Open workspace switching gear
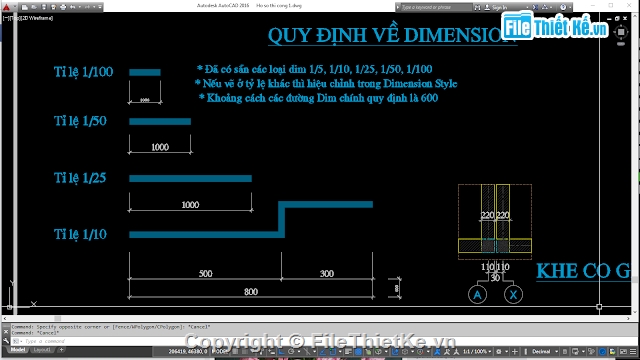The width and height of the screenshot is (640, 360). click(498, 351)
